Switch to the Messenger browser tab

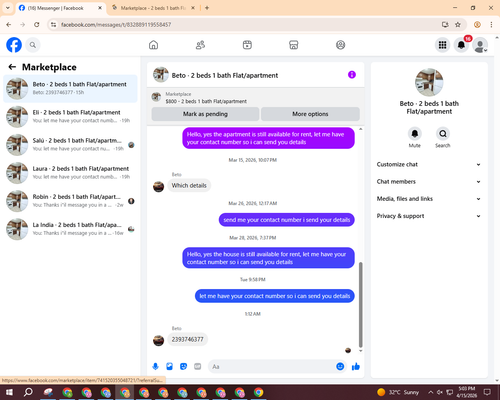(60, 8)
